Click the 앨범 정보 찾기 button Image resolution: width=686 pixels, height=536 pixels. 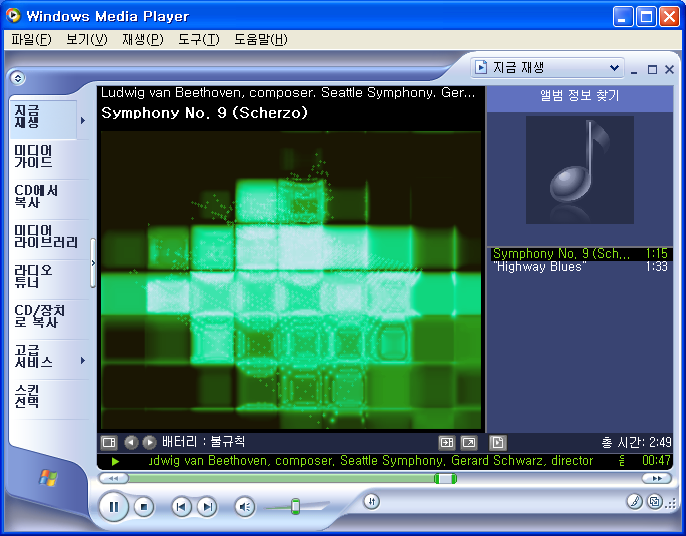click(x=580, y=96)
